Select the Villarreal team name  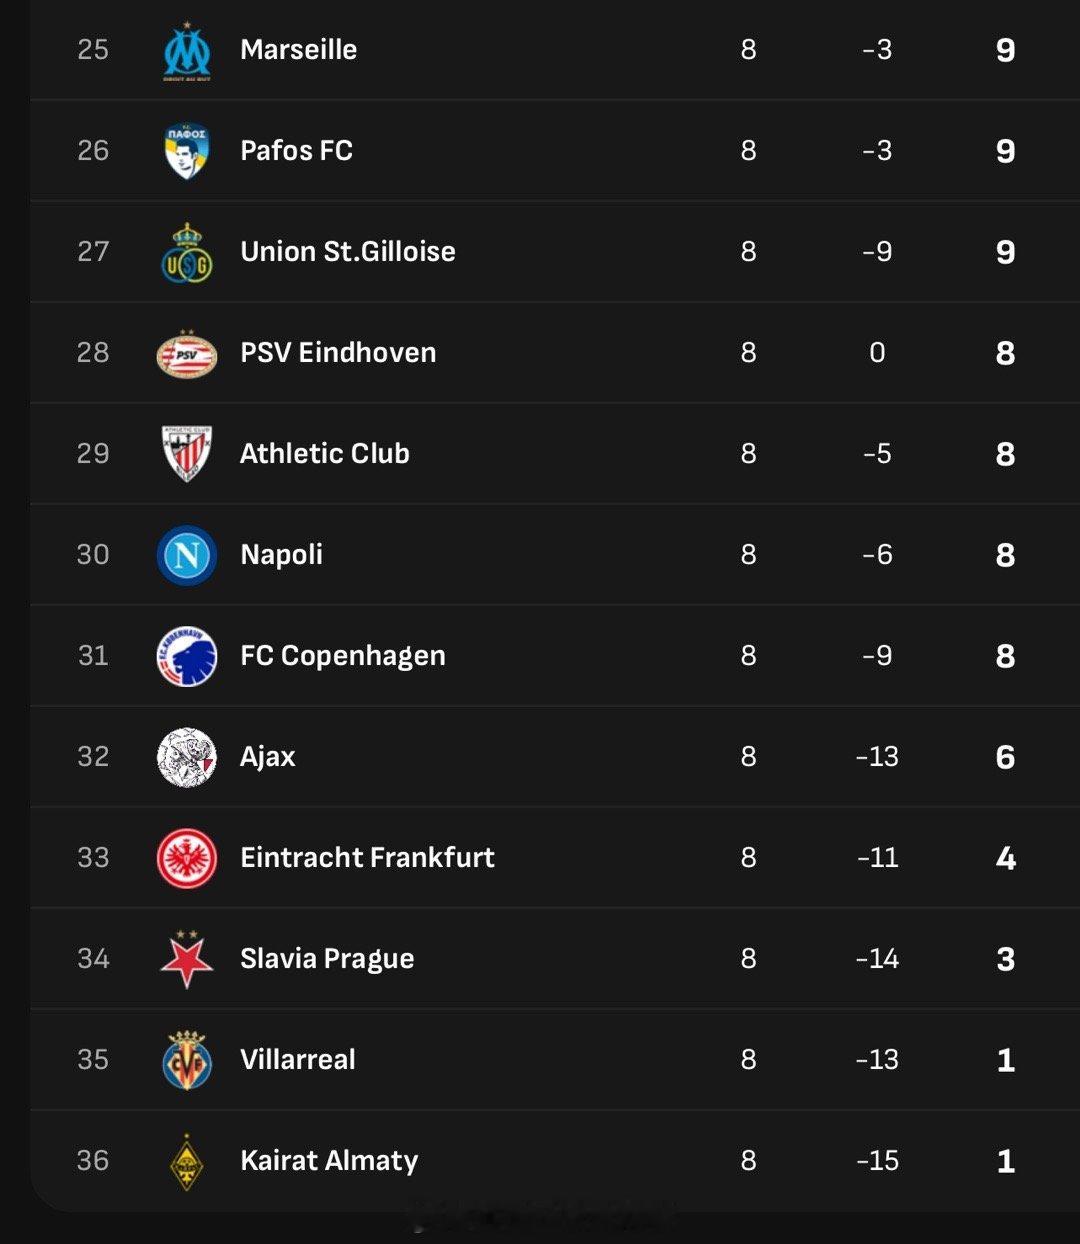298,1060
